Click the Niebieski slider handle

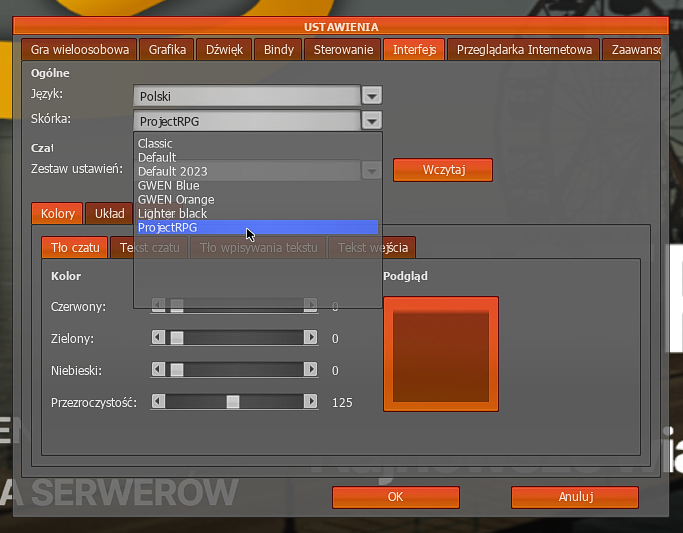[176, 370]
